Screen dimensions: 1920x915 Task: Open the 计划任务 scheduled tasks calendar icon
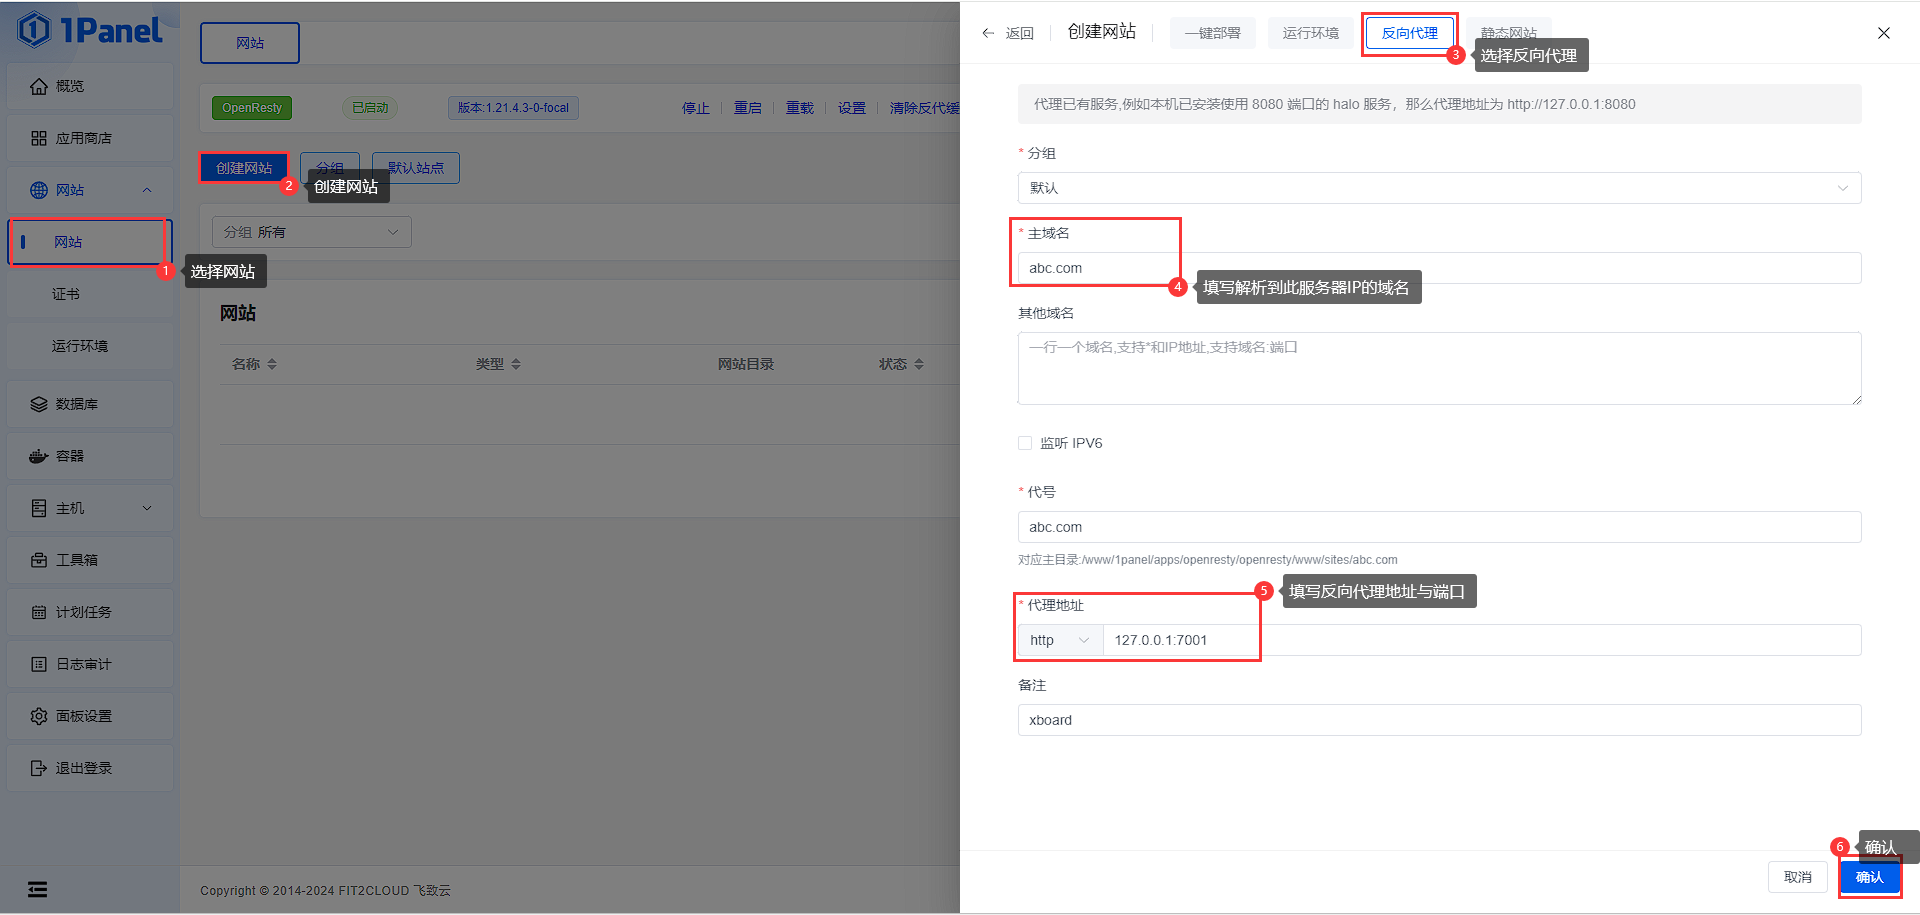[x=38, y=612]
